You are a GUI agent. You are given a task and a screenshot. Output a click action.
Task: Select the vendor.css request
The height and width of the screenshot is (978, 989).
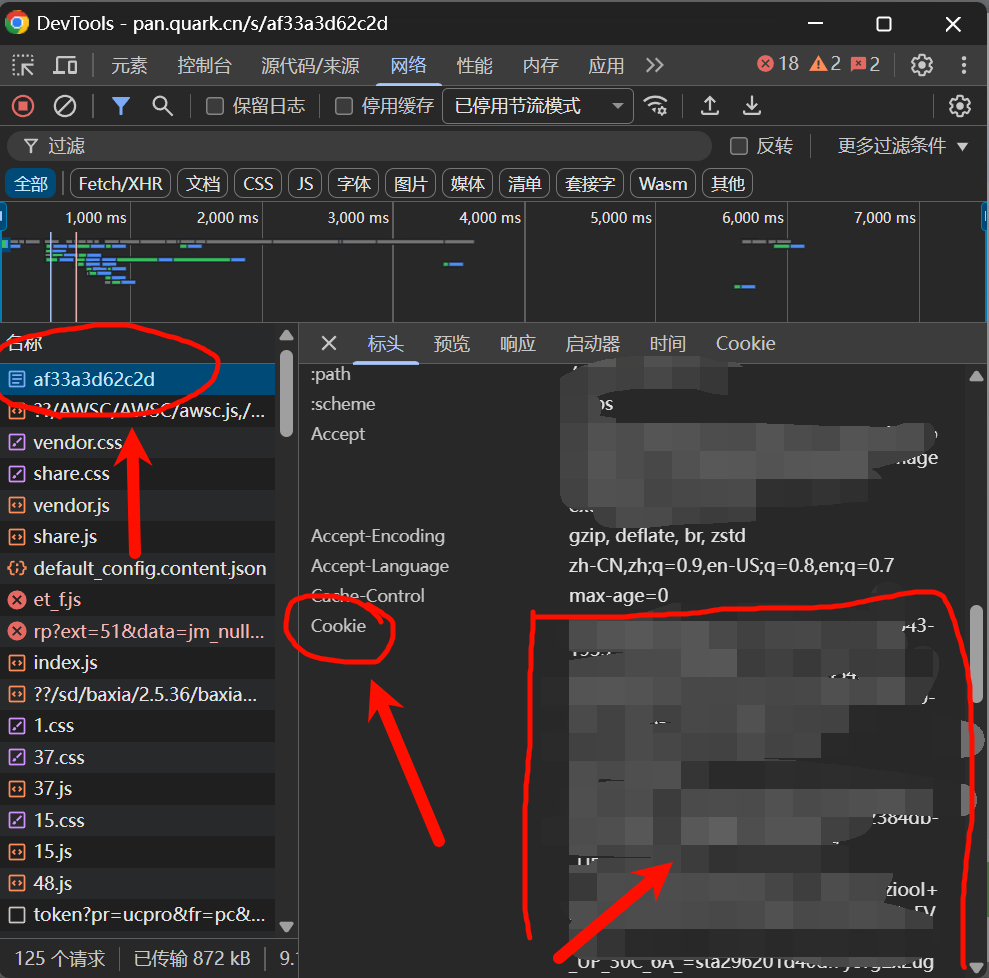[x=138, y=442]
